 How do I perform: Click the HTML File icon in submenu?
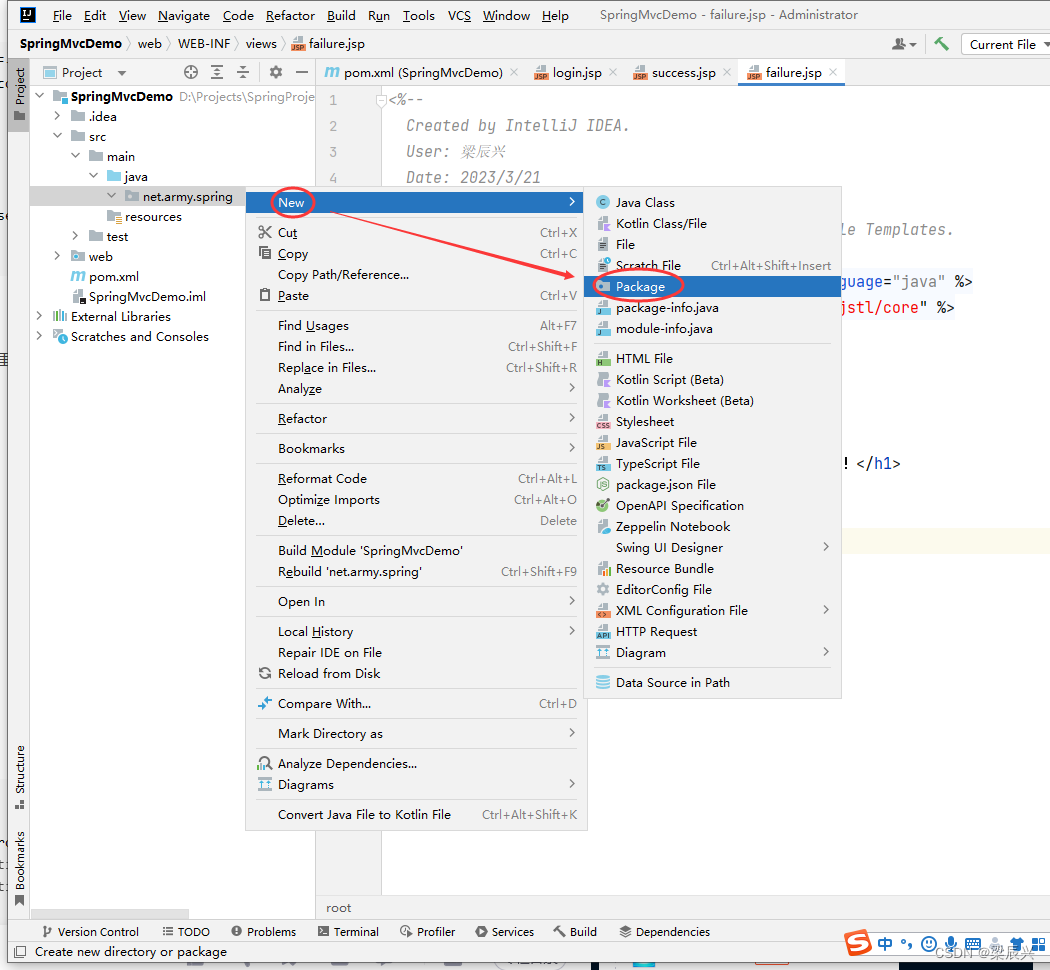[x=603, y=359]
